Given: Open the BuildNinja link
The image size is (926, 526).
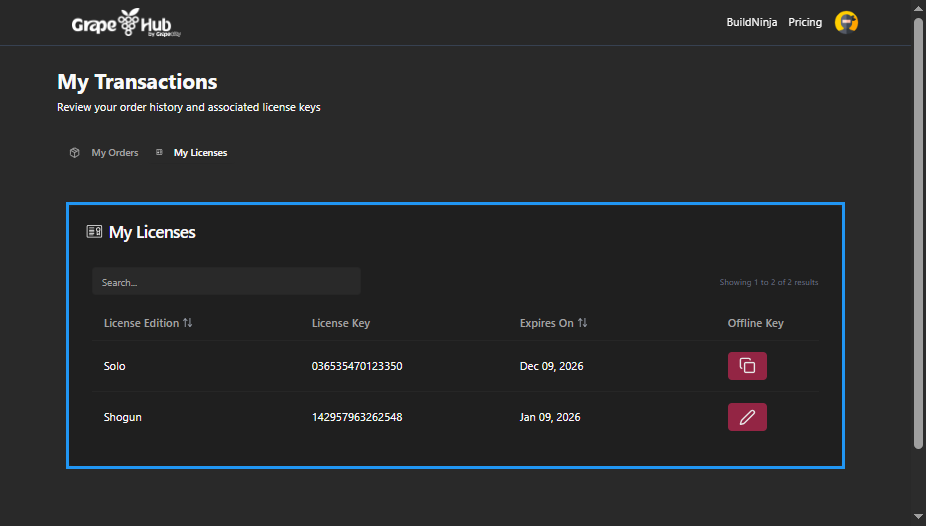Looking at the screenshot, I should [751, 22].
